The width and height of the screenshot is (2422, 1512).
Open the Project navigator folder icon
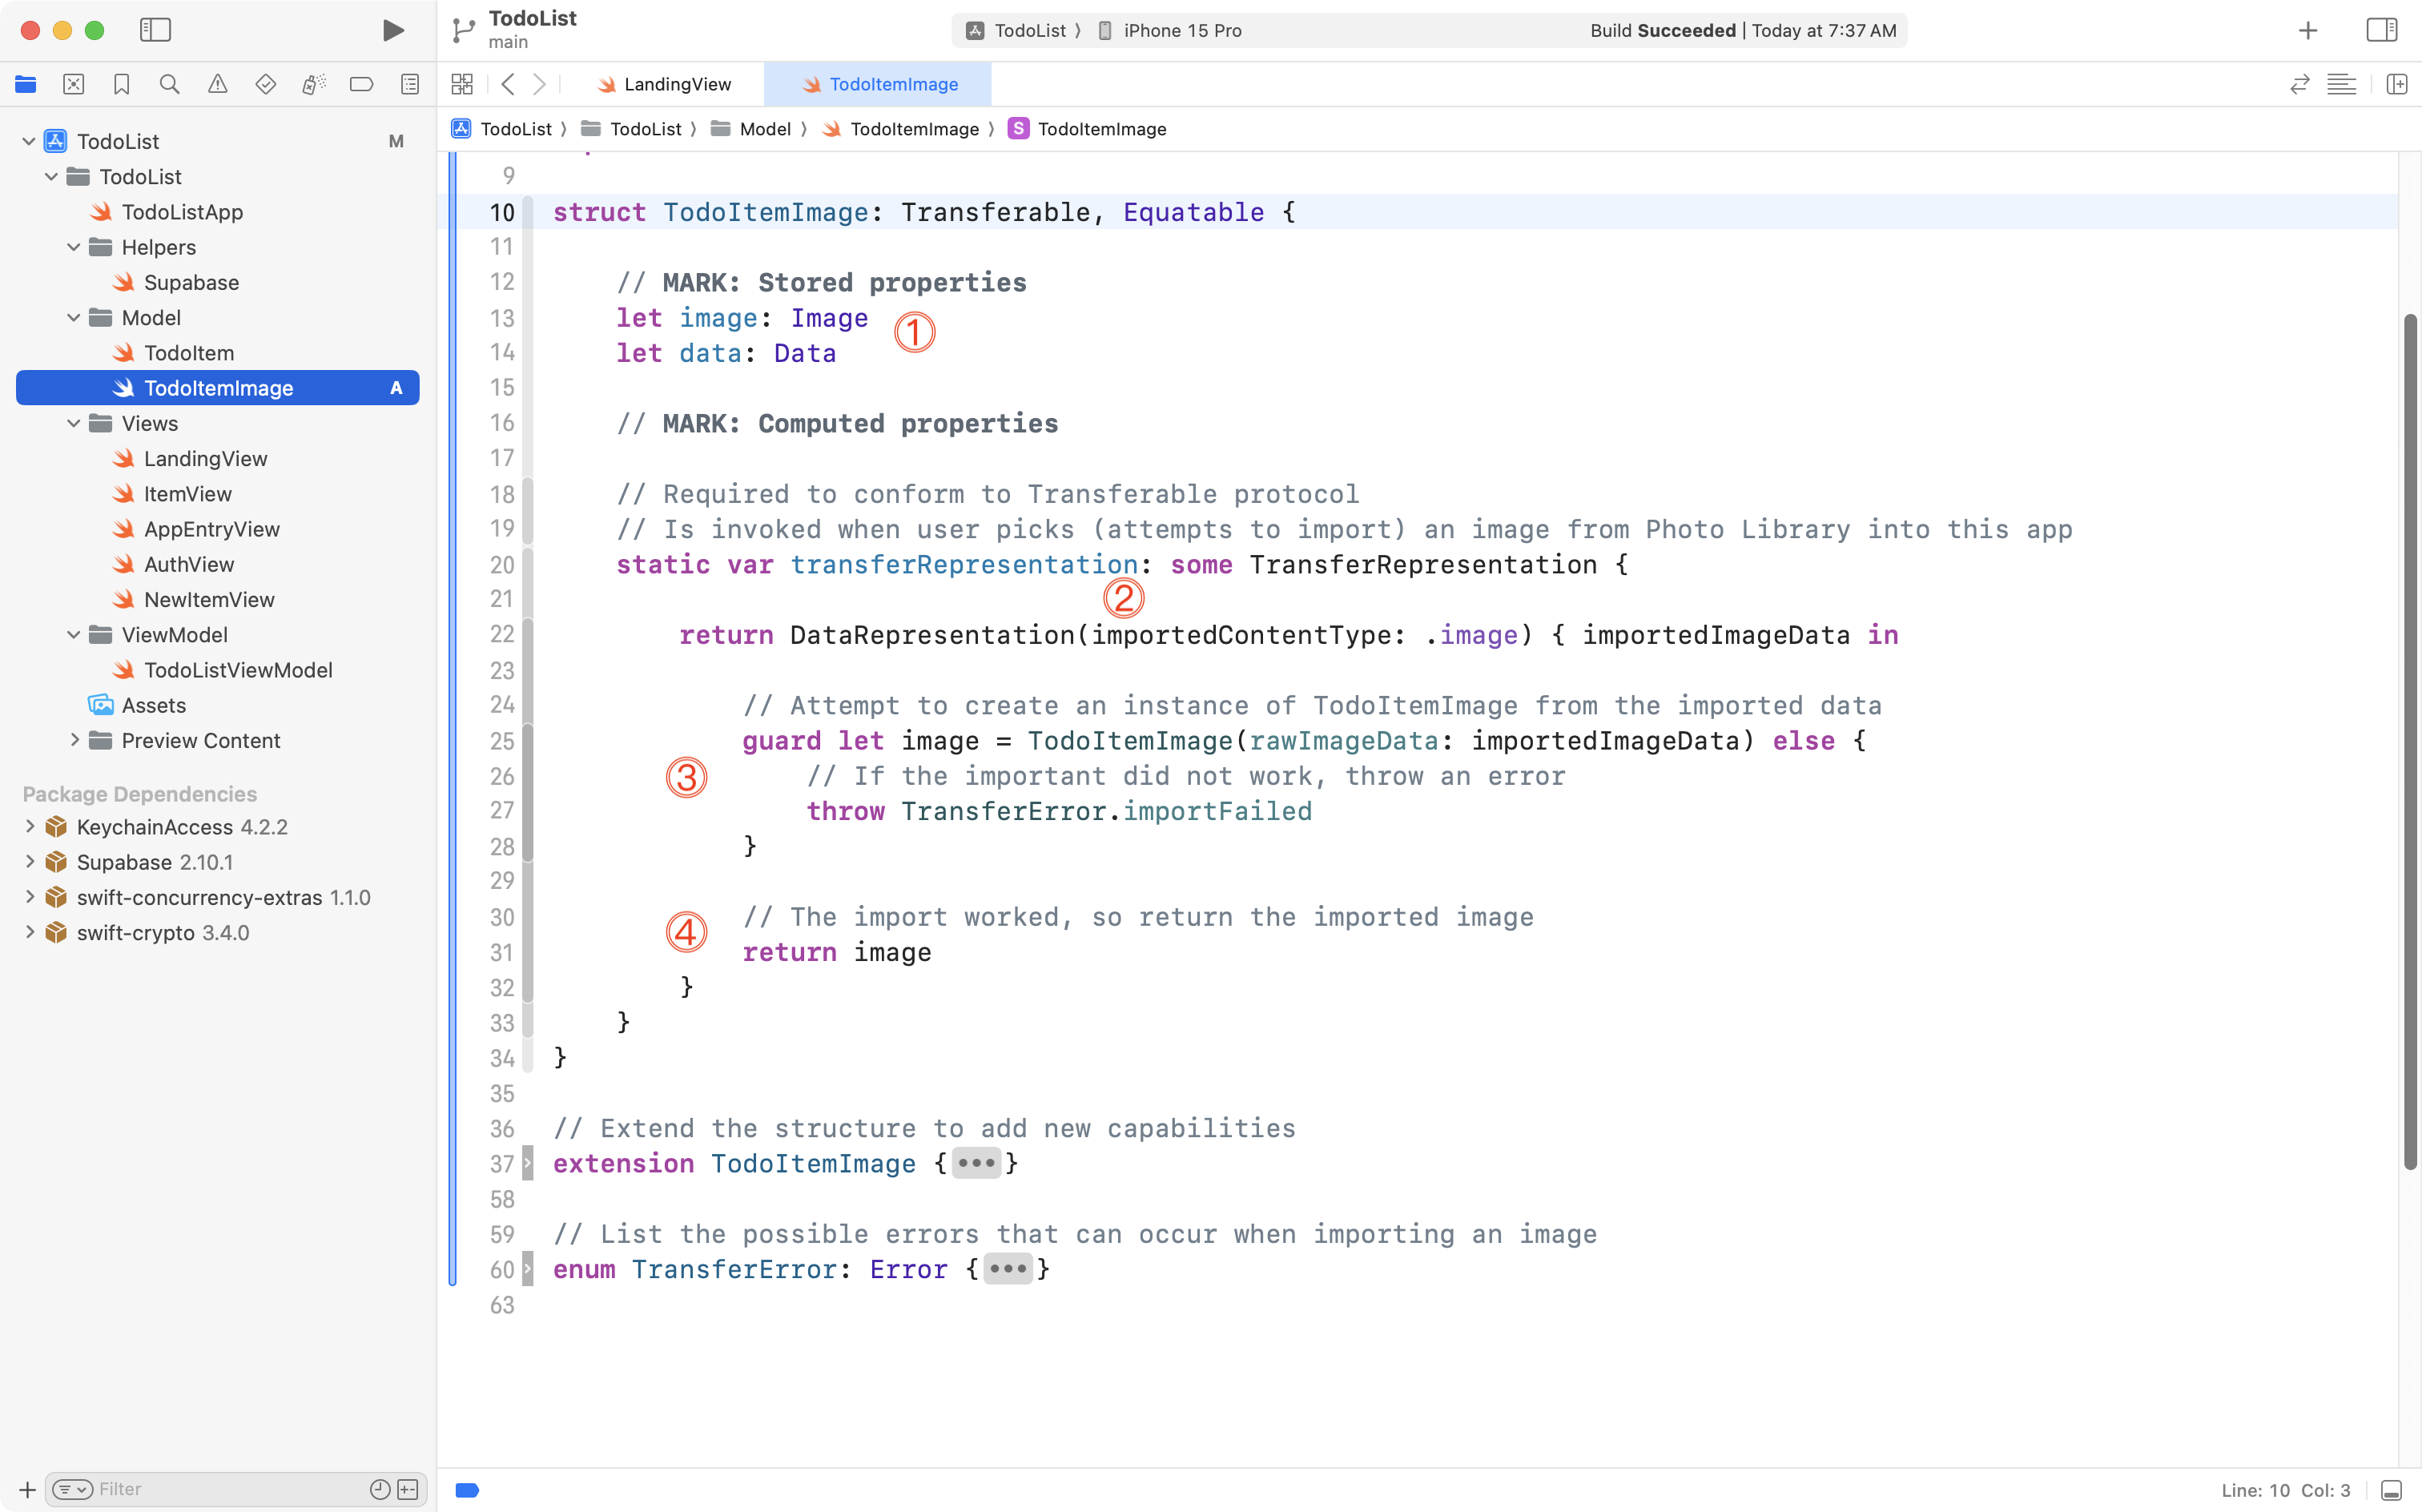coord(26,84)
